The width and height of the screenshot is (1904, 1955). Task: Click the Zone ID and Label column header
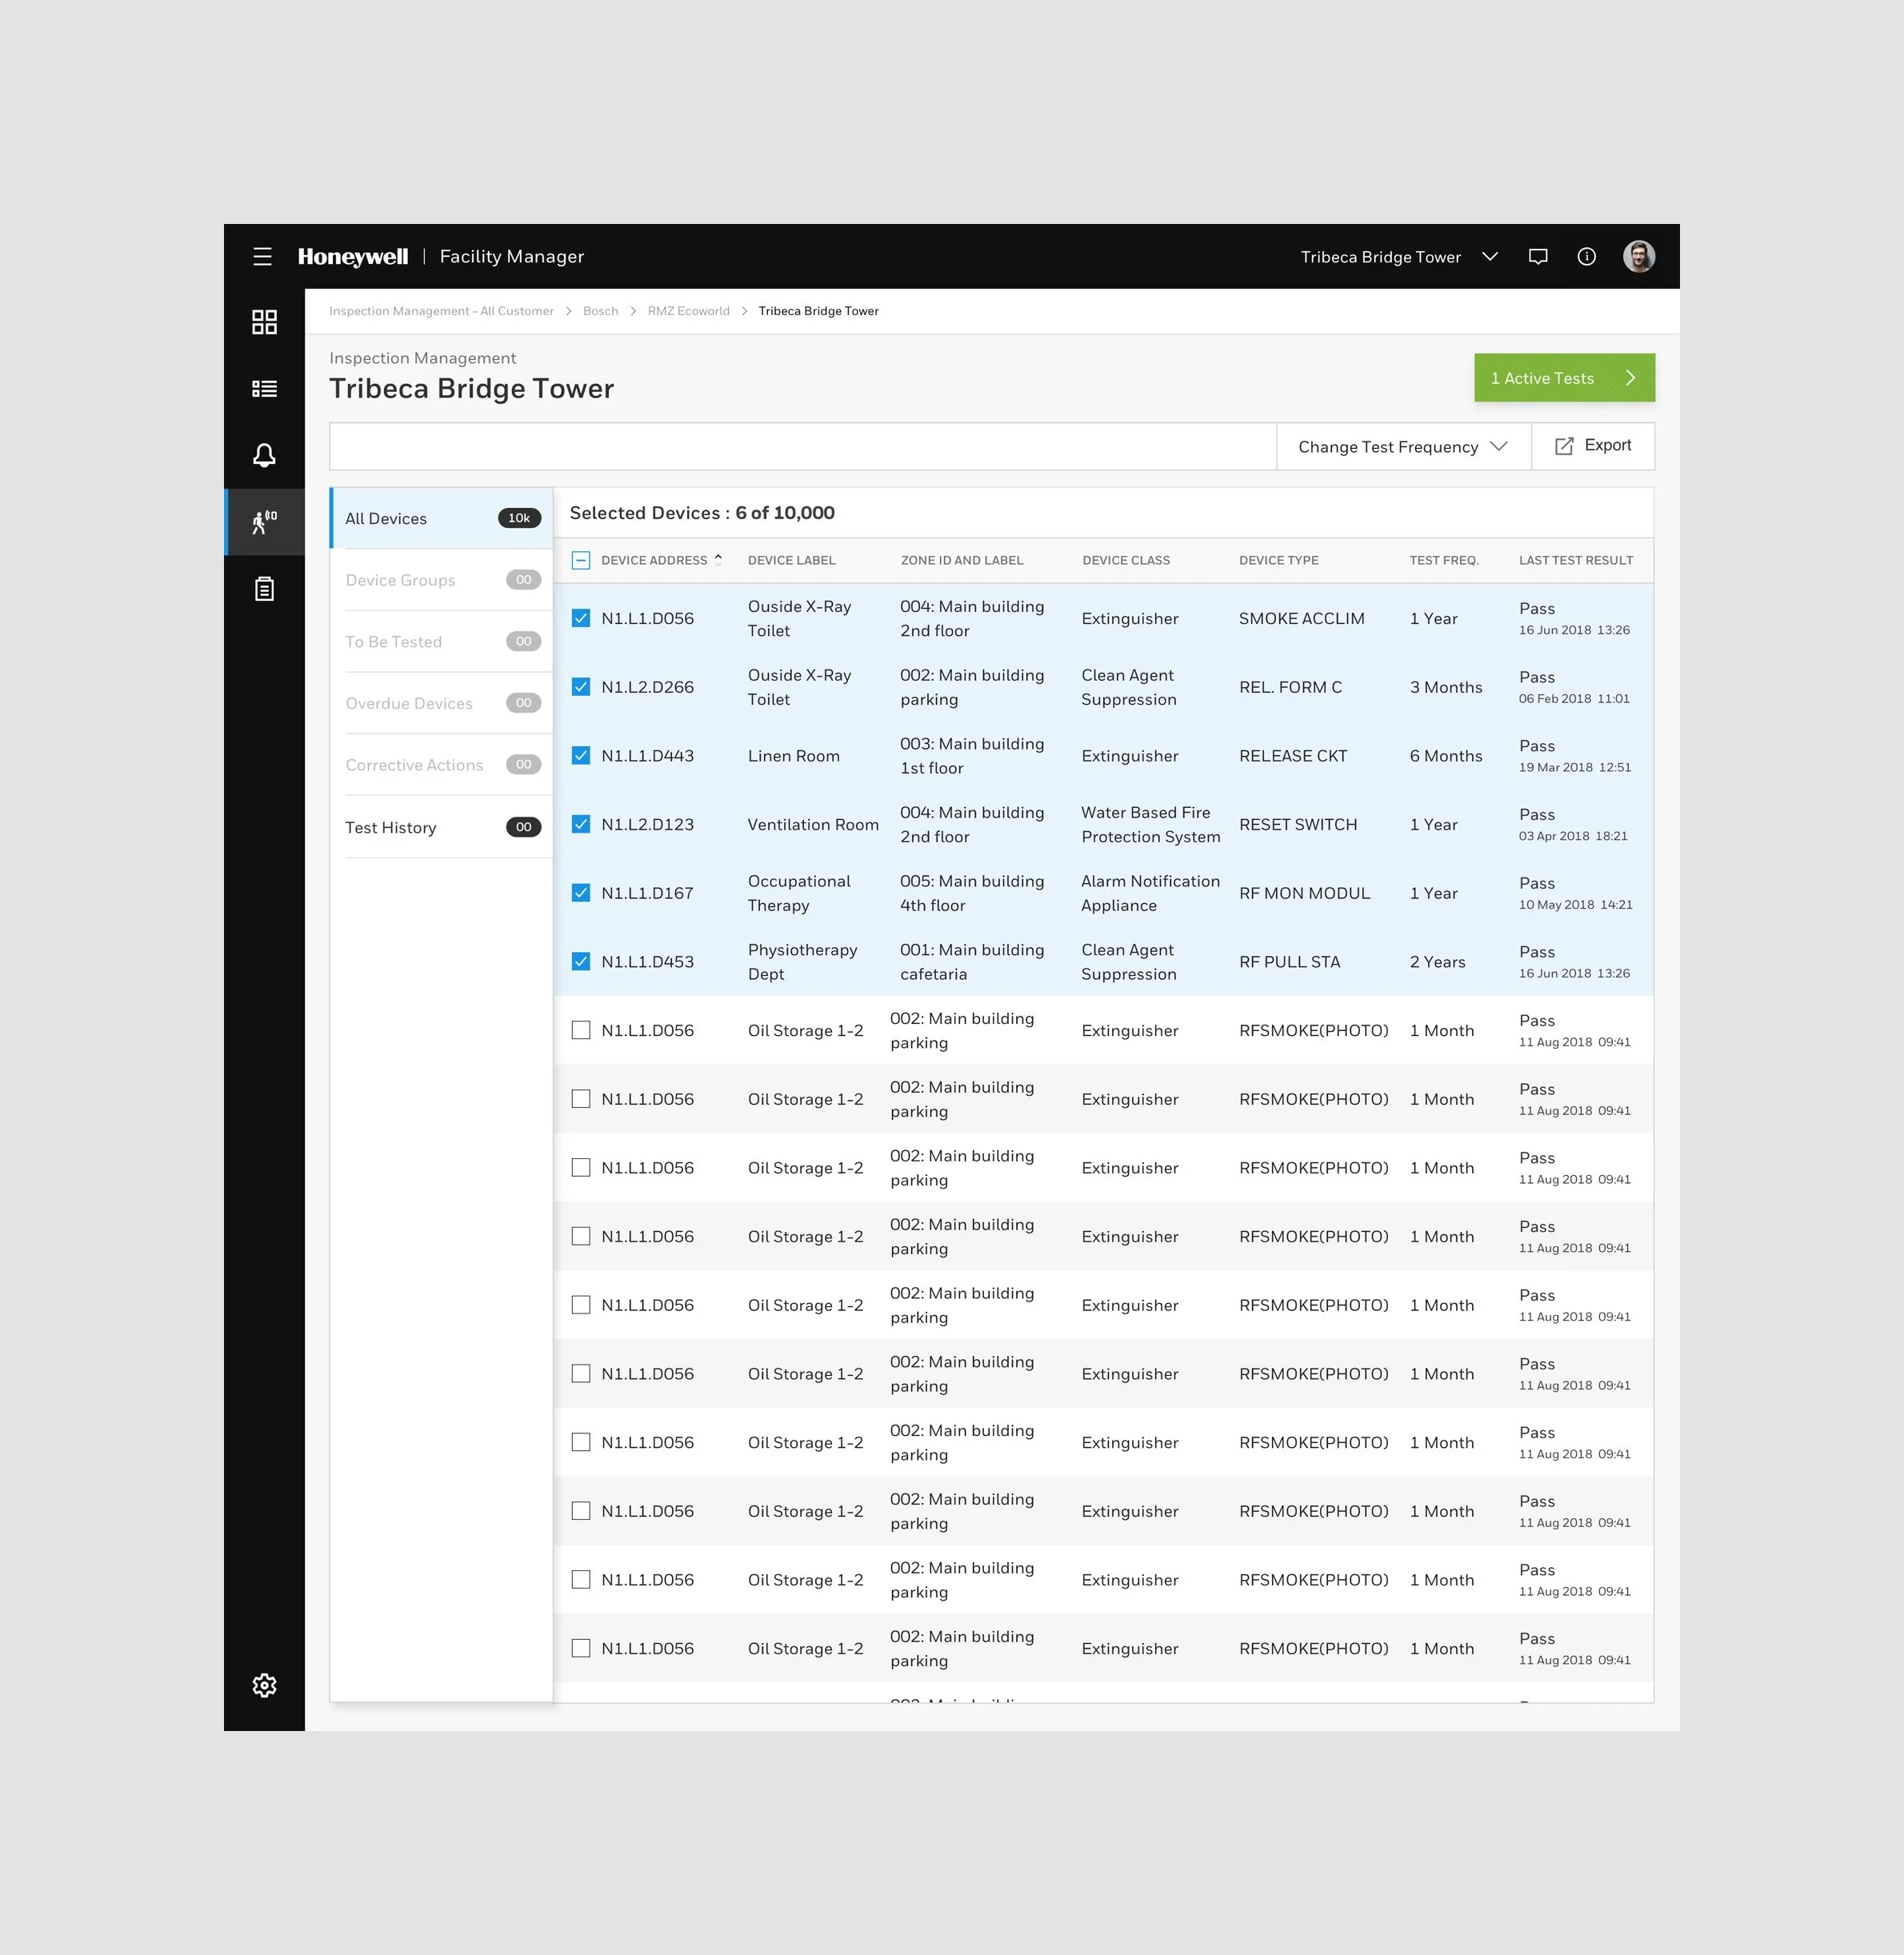pyautogui.click(x=961, y=560)
